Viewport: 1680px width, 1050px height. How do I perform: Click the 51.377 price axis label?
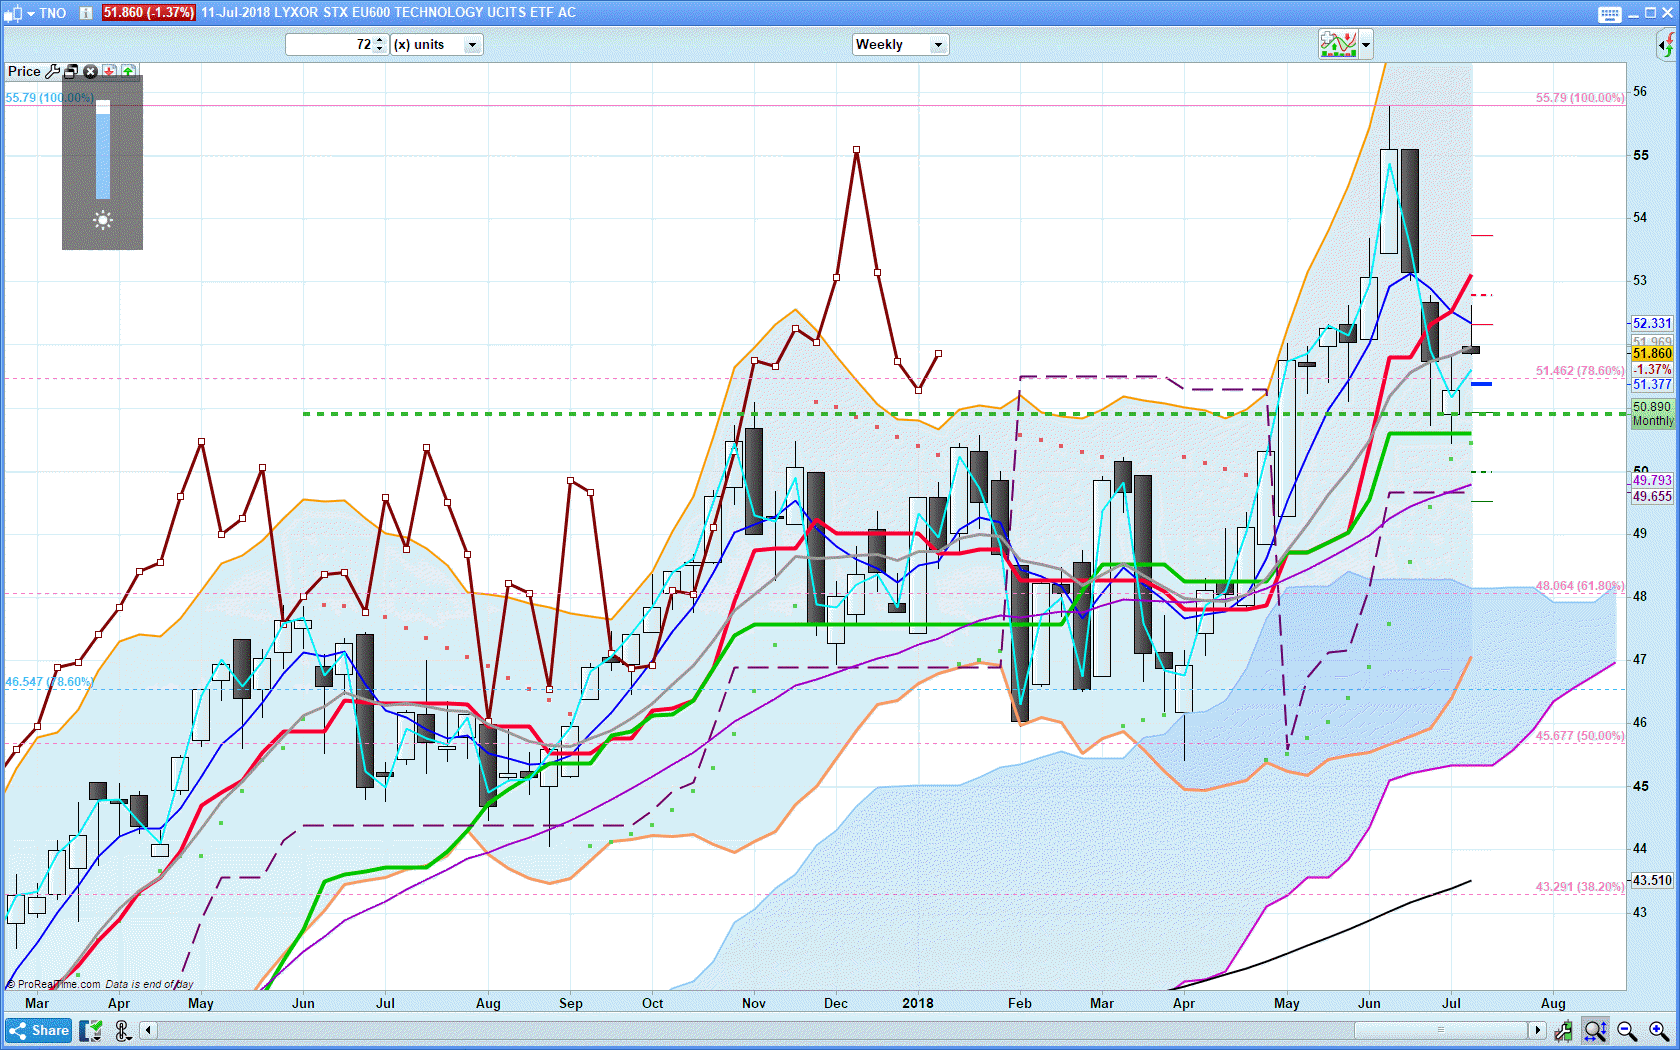(1652, 384)
